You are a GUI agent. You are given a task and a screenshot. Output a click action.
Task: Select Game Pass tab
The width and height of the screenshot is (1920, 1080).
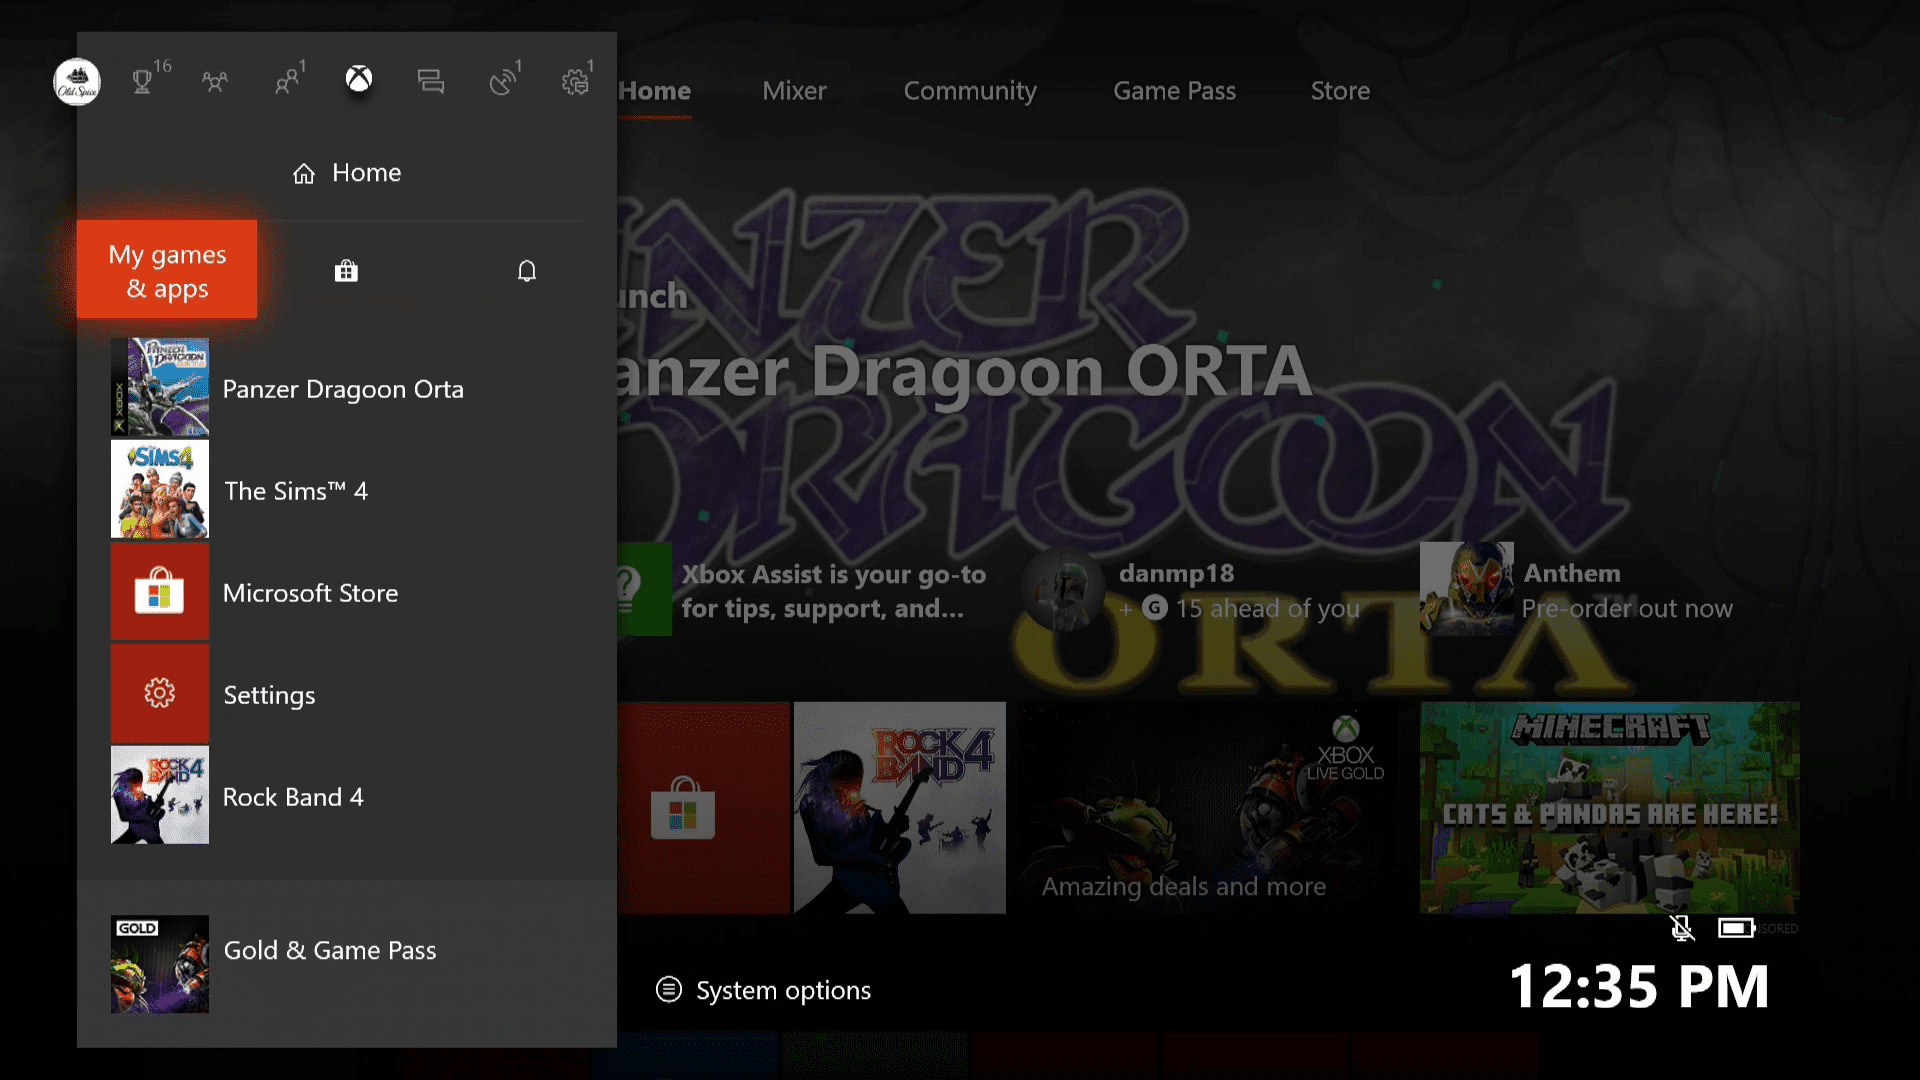(x=1175, y=90)
